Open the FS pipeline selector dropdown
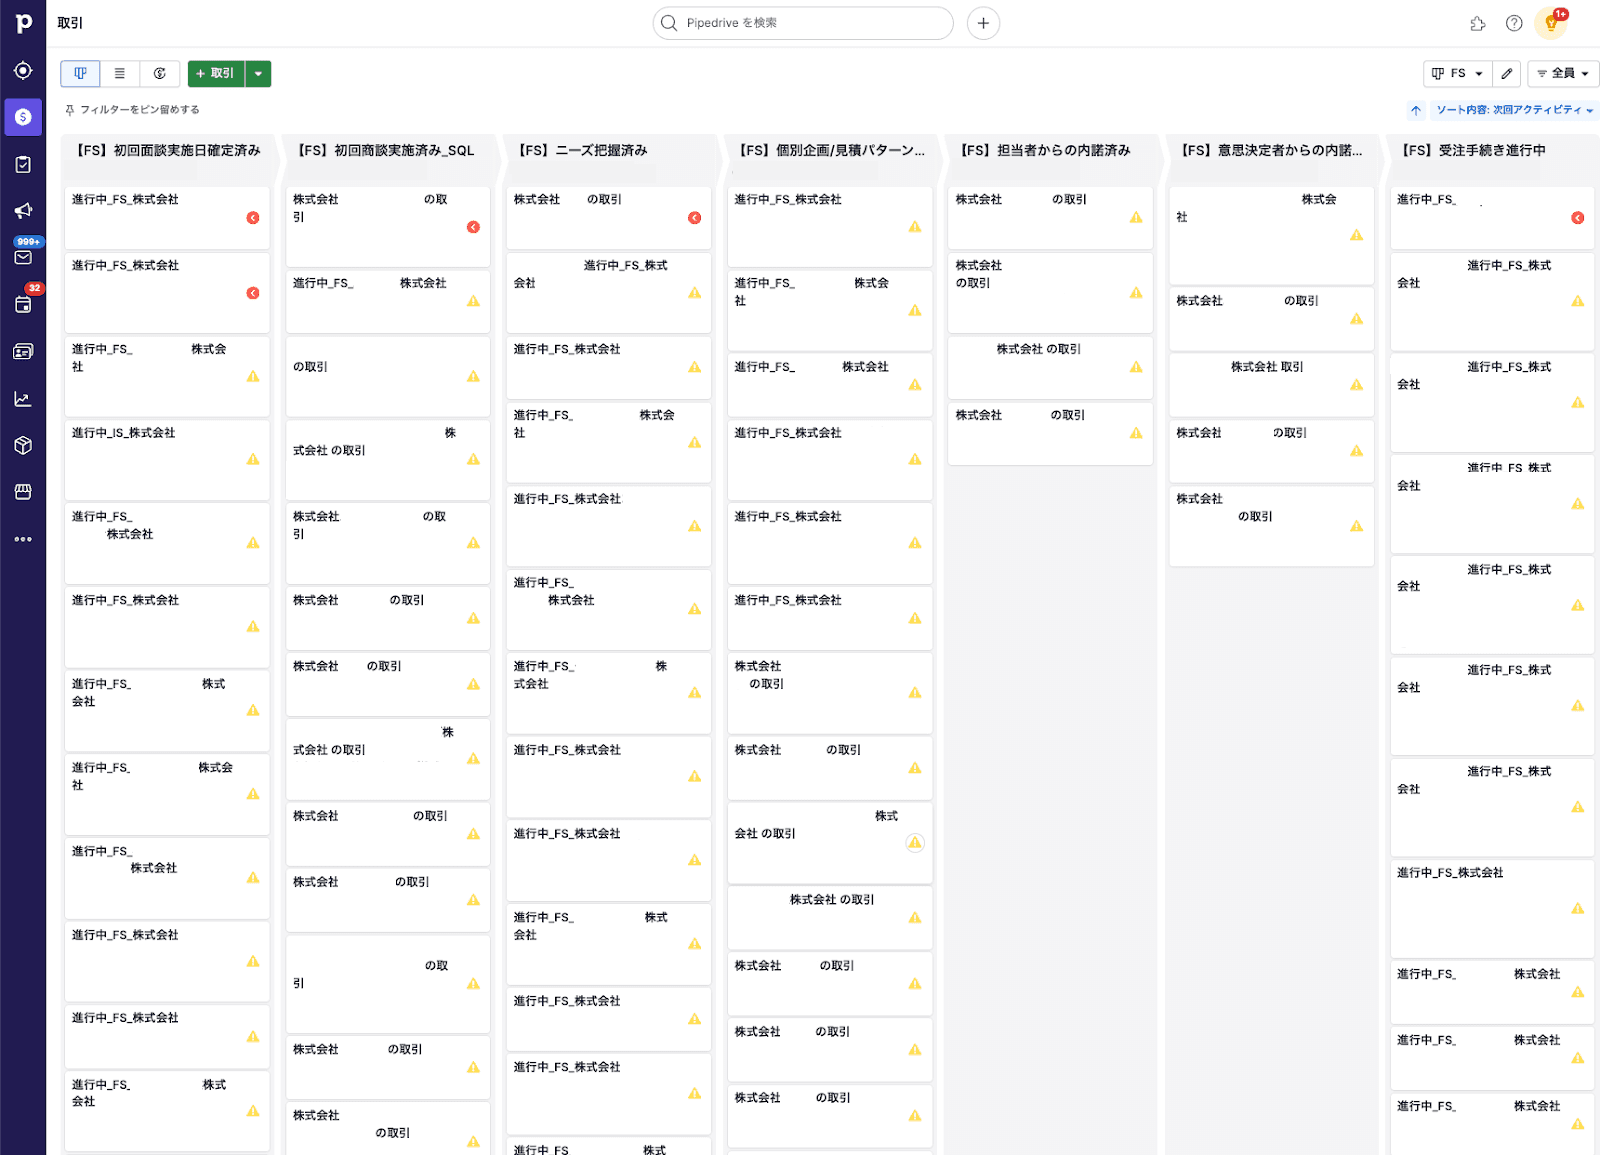1600x1155 pixels. click(1457, 73)
